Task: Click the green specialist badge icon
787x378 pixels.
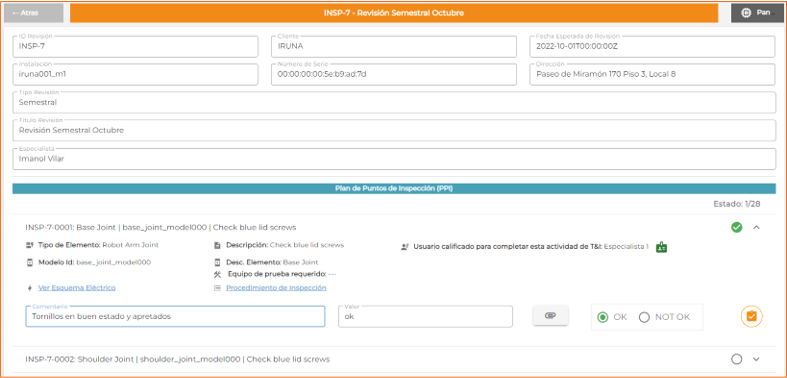Action: pyautogui.click(x=662, y=247)
